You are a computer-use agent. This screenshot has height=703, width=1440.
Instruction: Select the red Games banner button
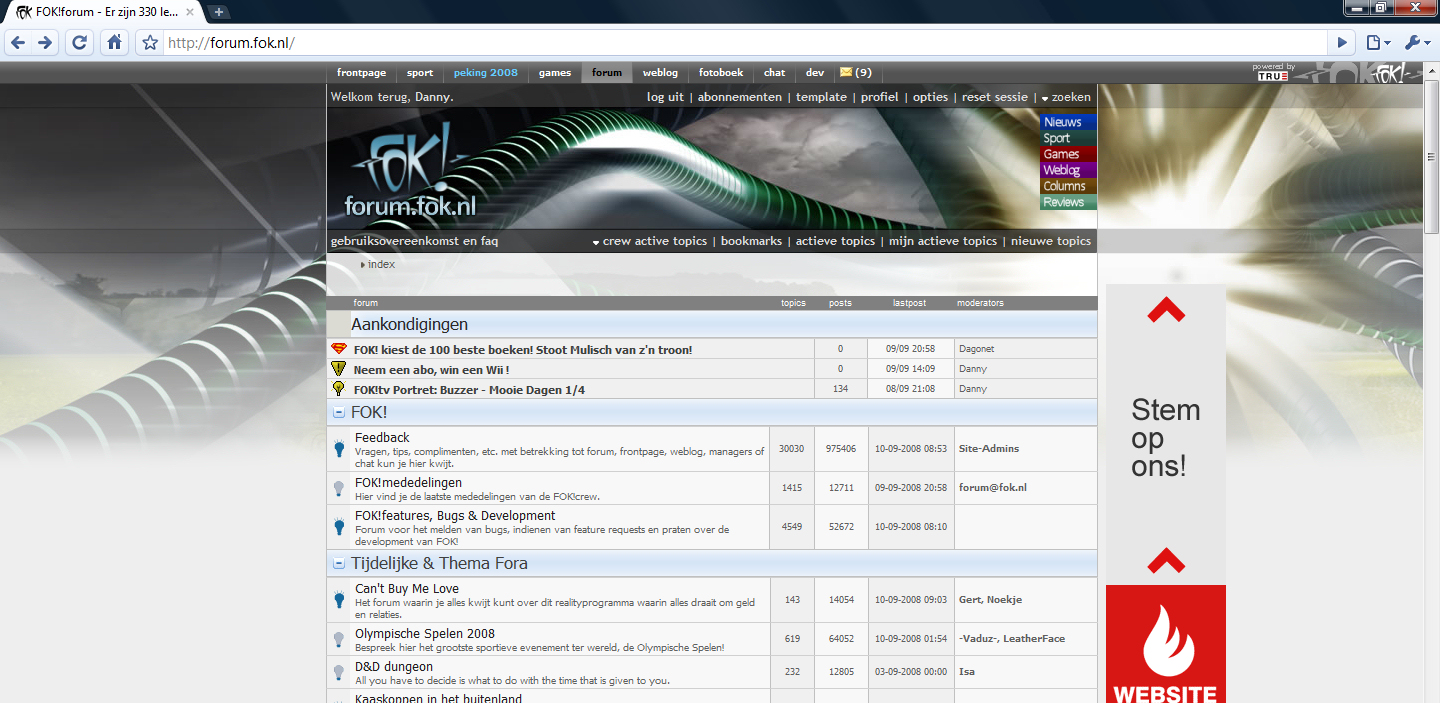1068,154
